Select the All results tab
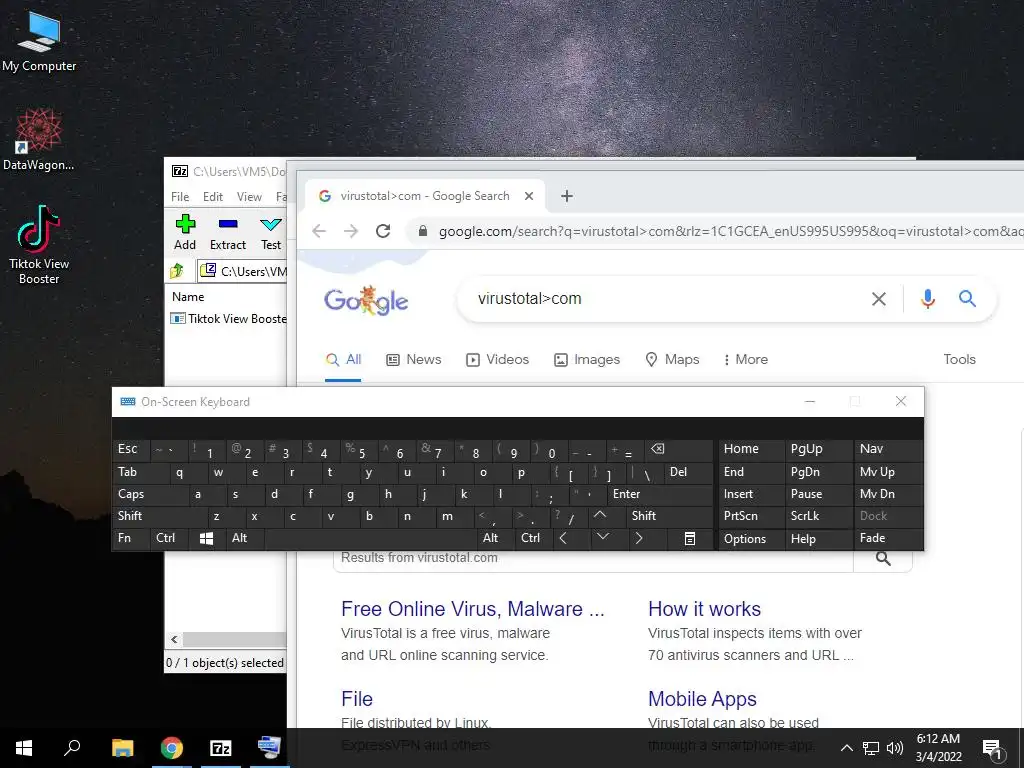 coord(344,360)
